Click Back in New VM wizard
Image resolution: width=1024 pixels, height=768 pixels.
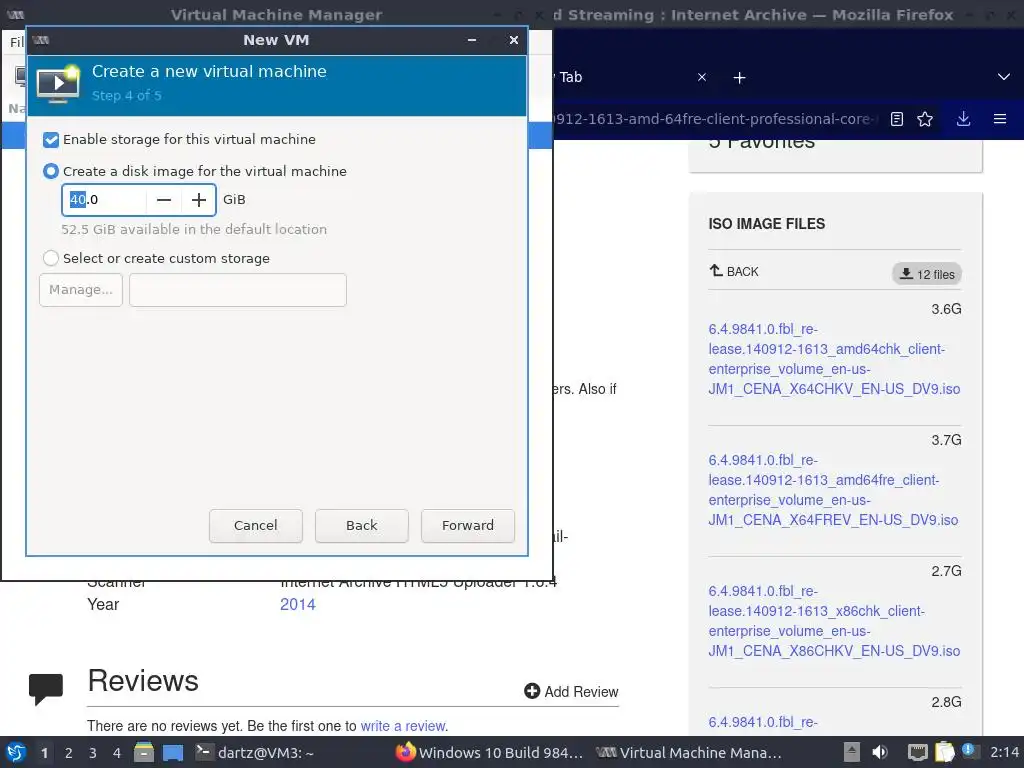click(362, 526)
